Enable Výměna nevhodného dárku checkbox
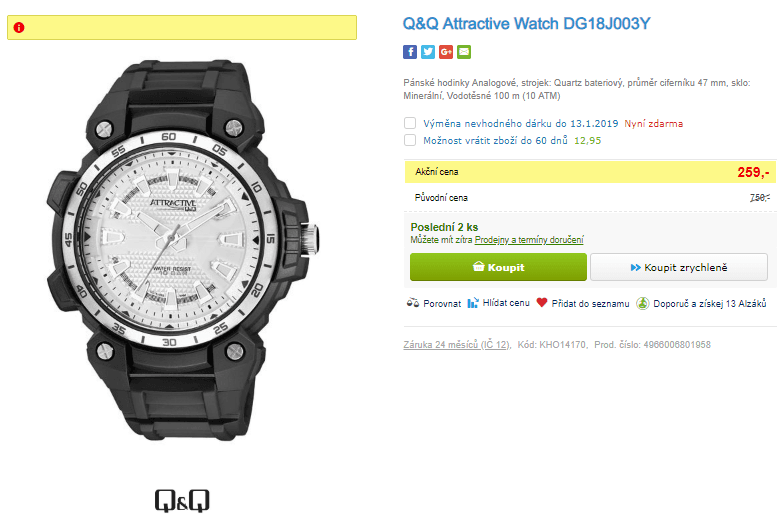 [410, 123]
